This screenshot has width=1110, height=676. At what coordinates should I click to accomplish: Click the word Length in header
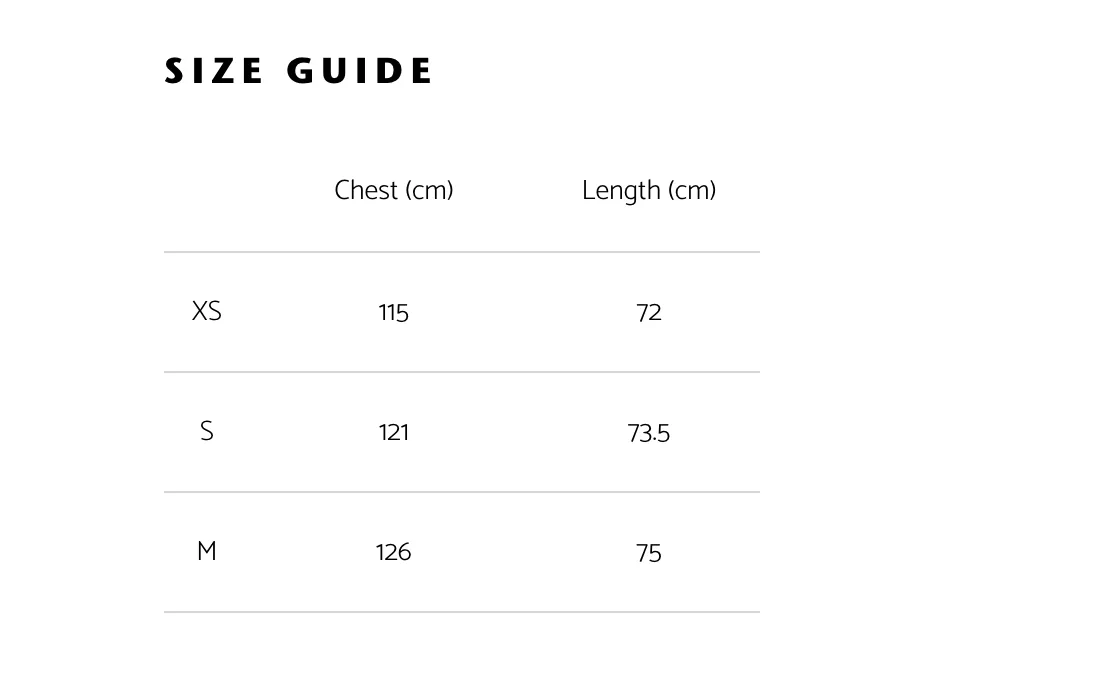622,191
